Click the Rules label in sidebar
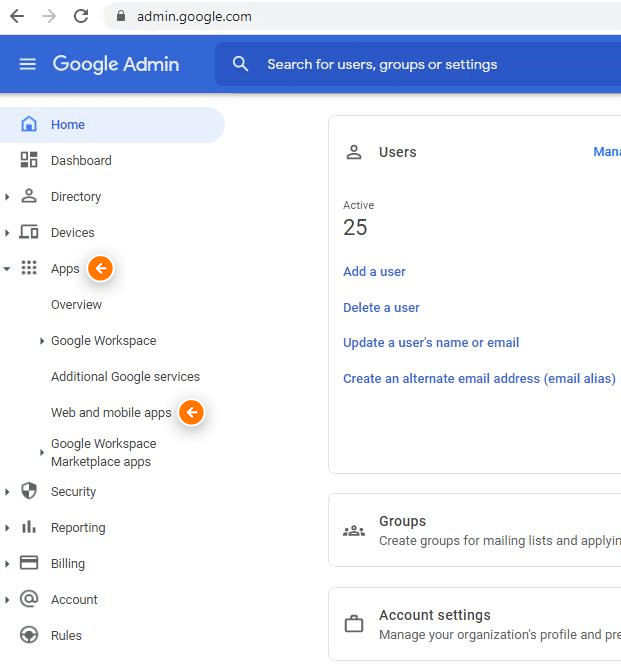621x668 pixels. (x=66, y=635)
